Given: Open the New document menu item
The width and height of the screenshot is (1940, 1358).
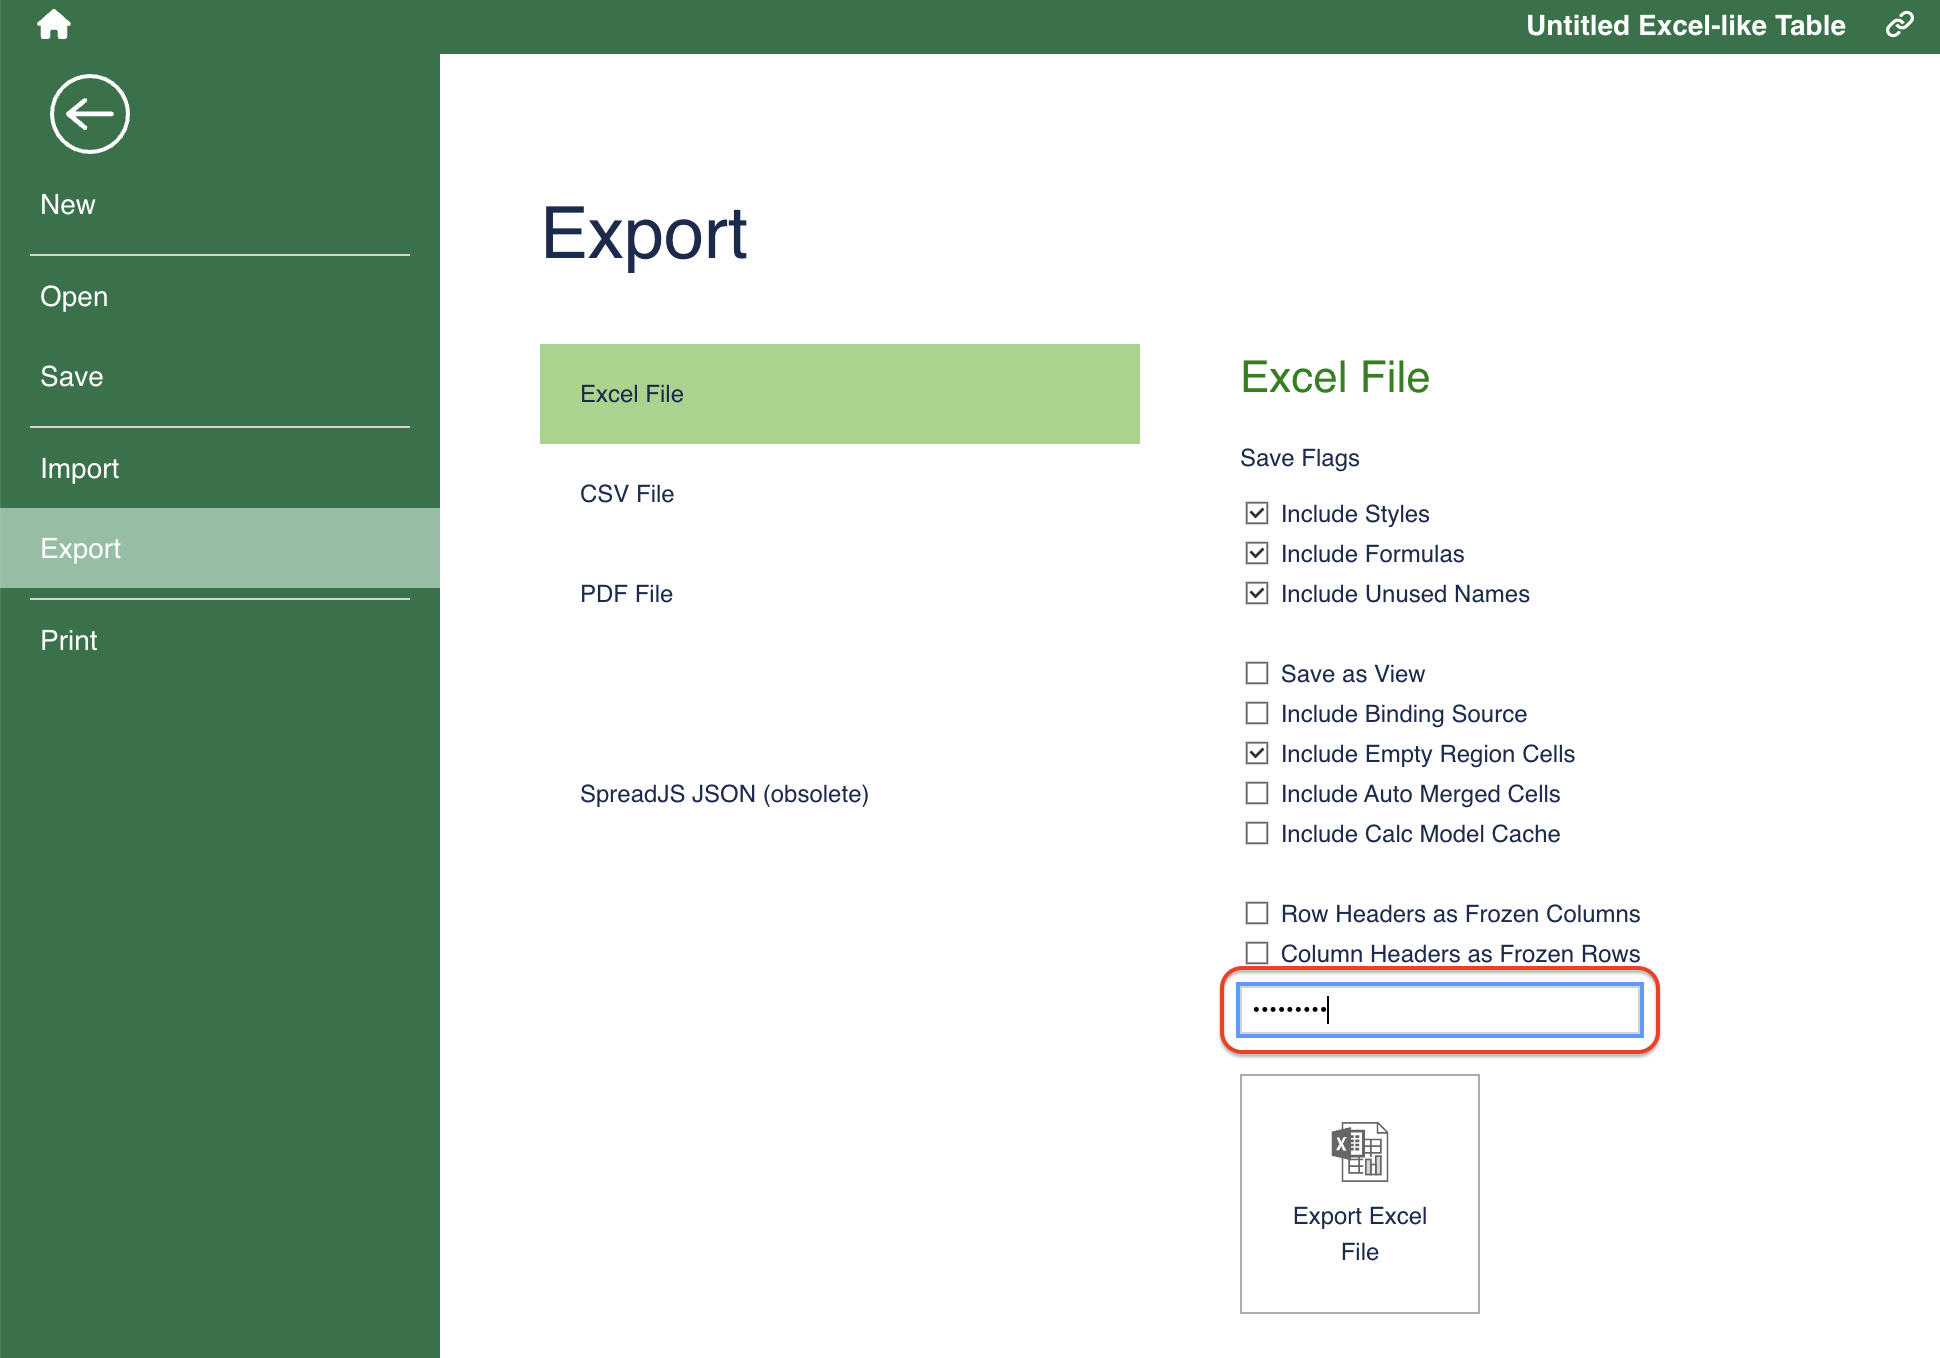Looking at the screenshot, I should 68,203.
